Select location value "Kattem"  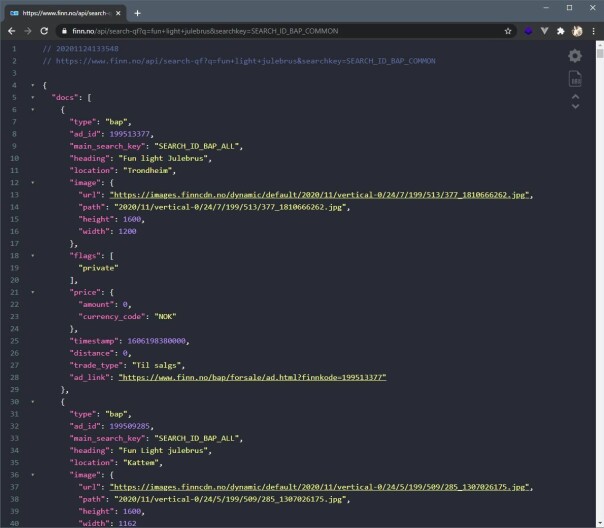click(141, 463)
